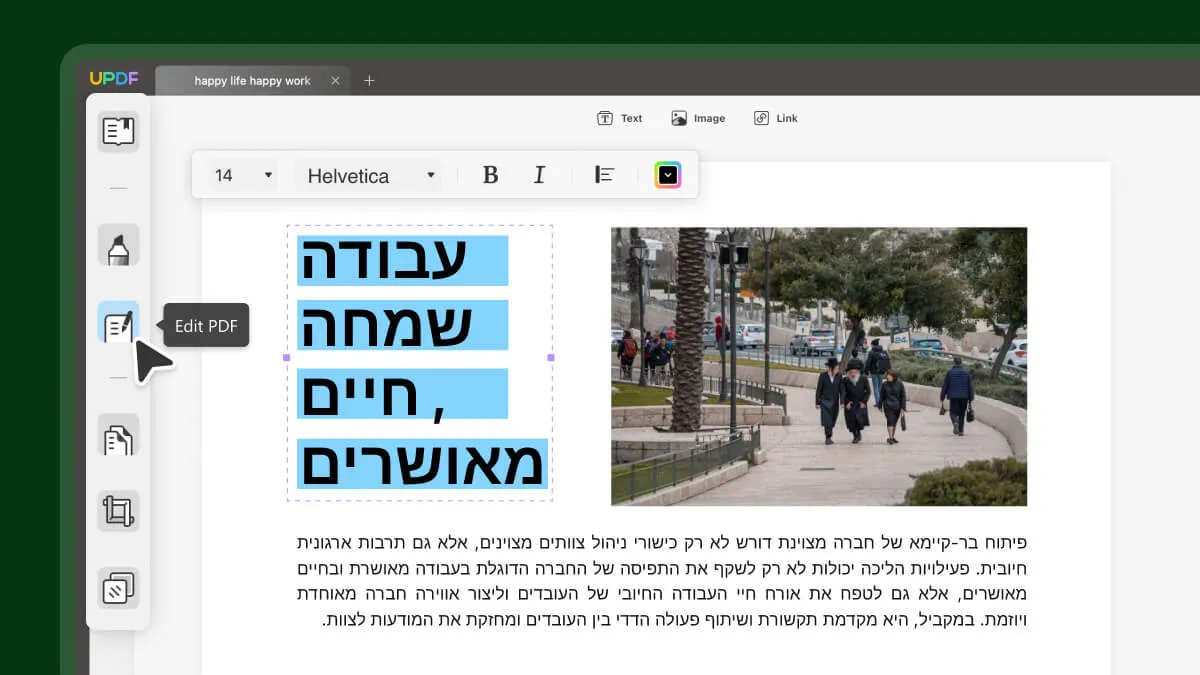Toggle Bold formatting

click(x=490, y=175)
